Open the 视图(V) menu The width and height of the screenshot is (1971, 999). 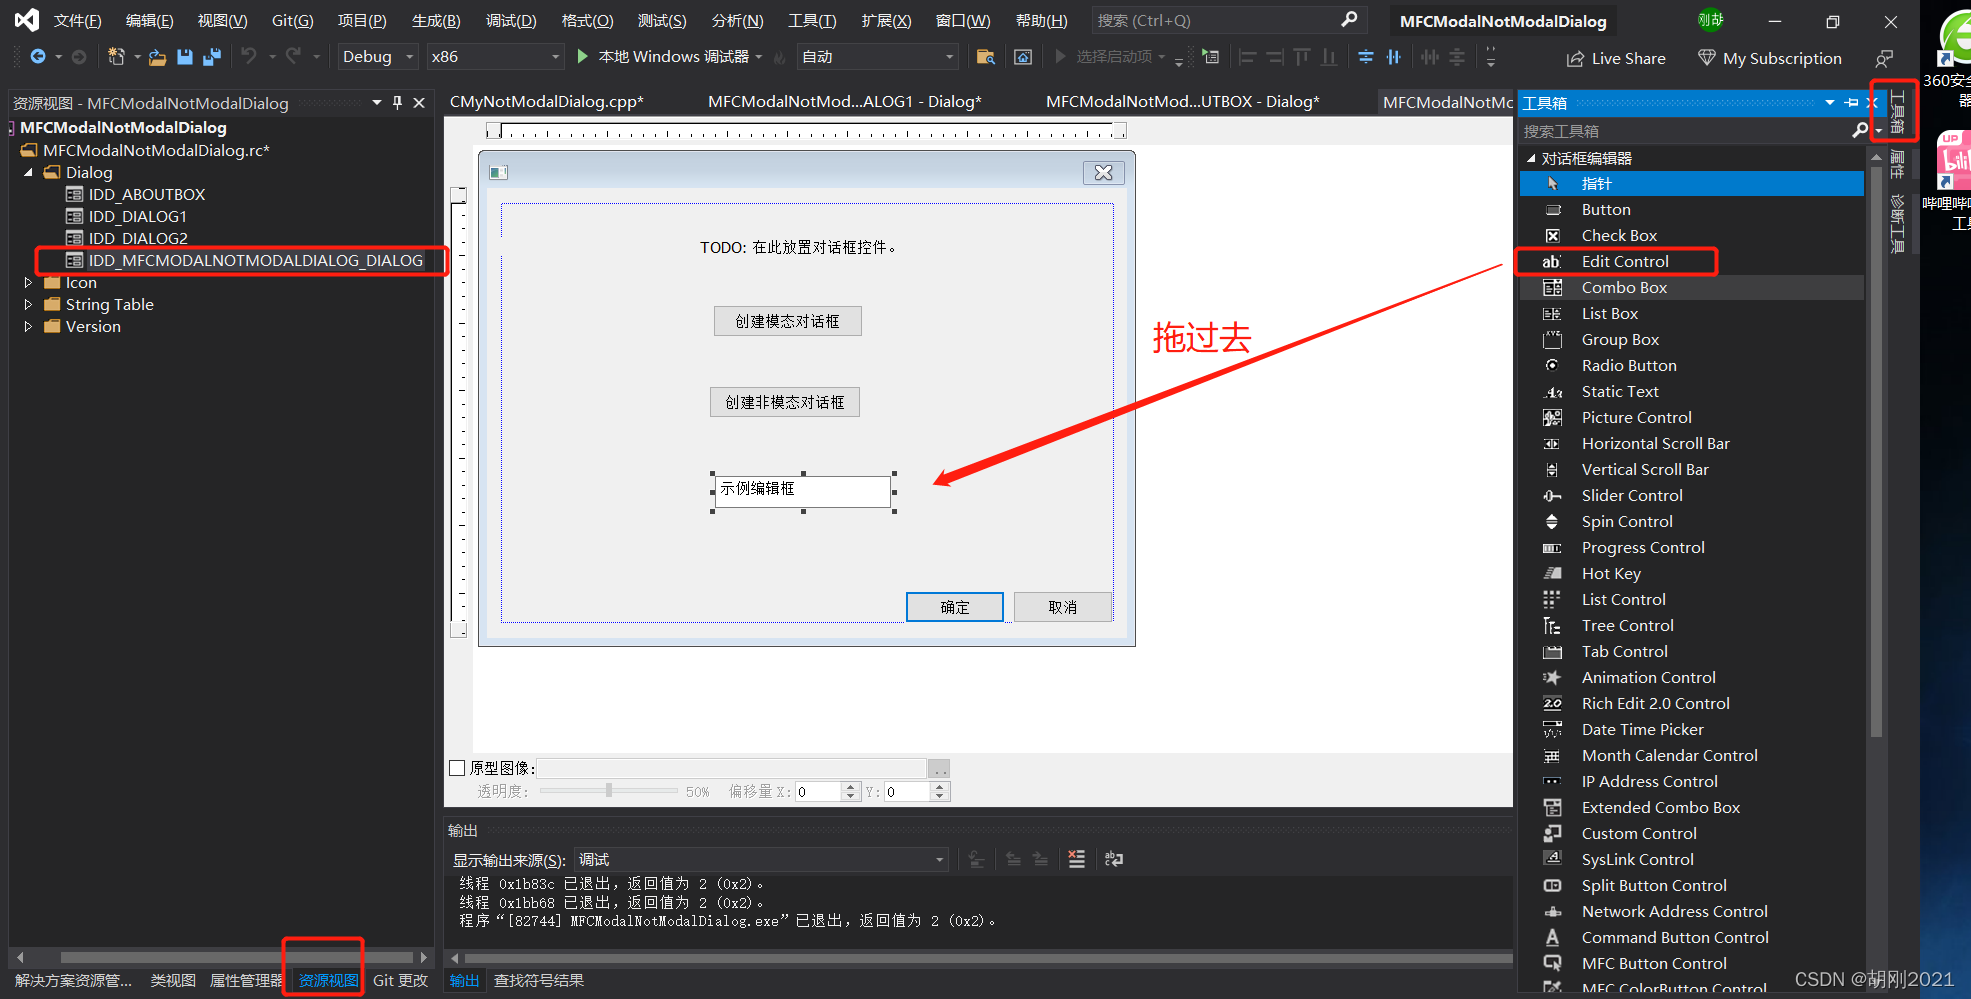[x=222, y=20]
